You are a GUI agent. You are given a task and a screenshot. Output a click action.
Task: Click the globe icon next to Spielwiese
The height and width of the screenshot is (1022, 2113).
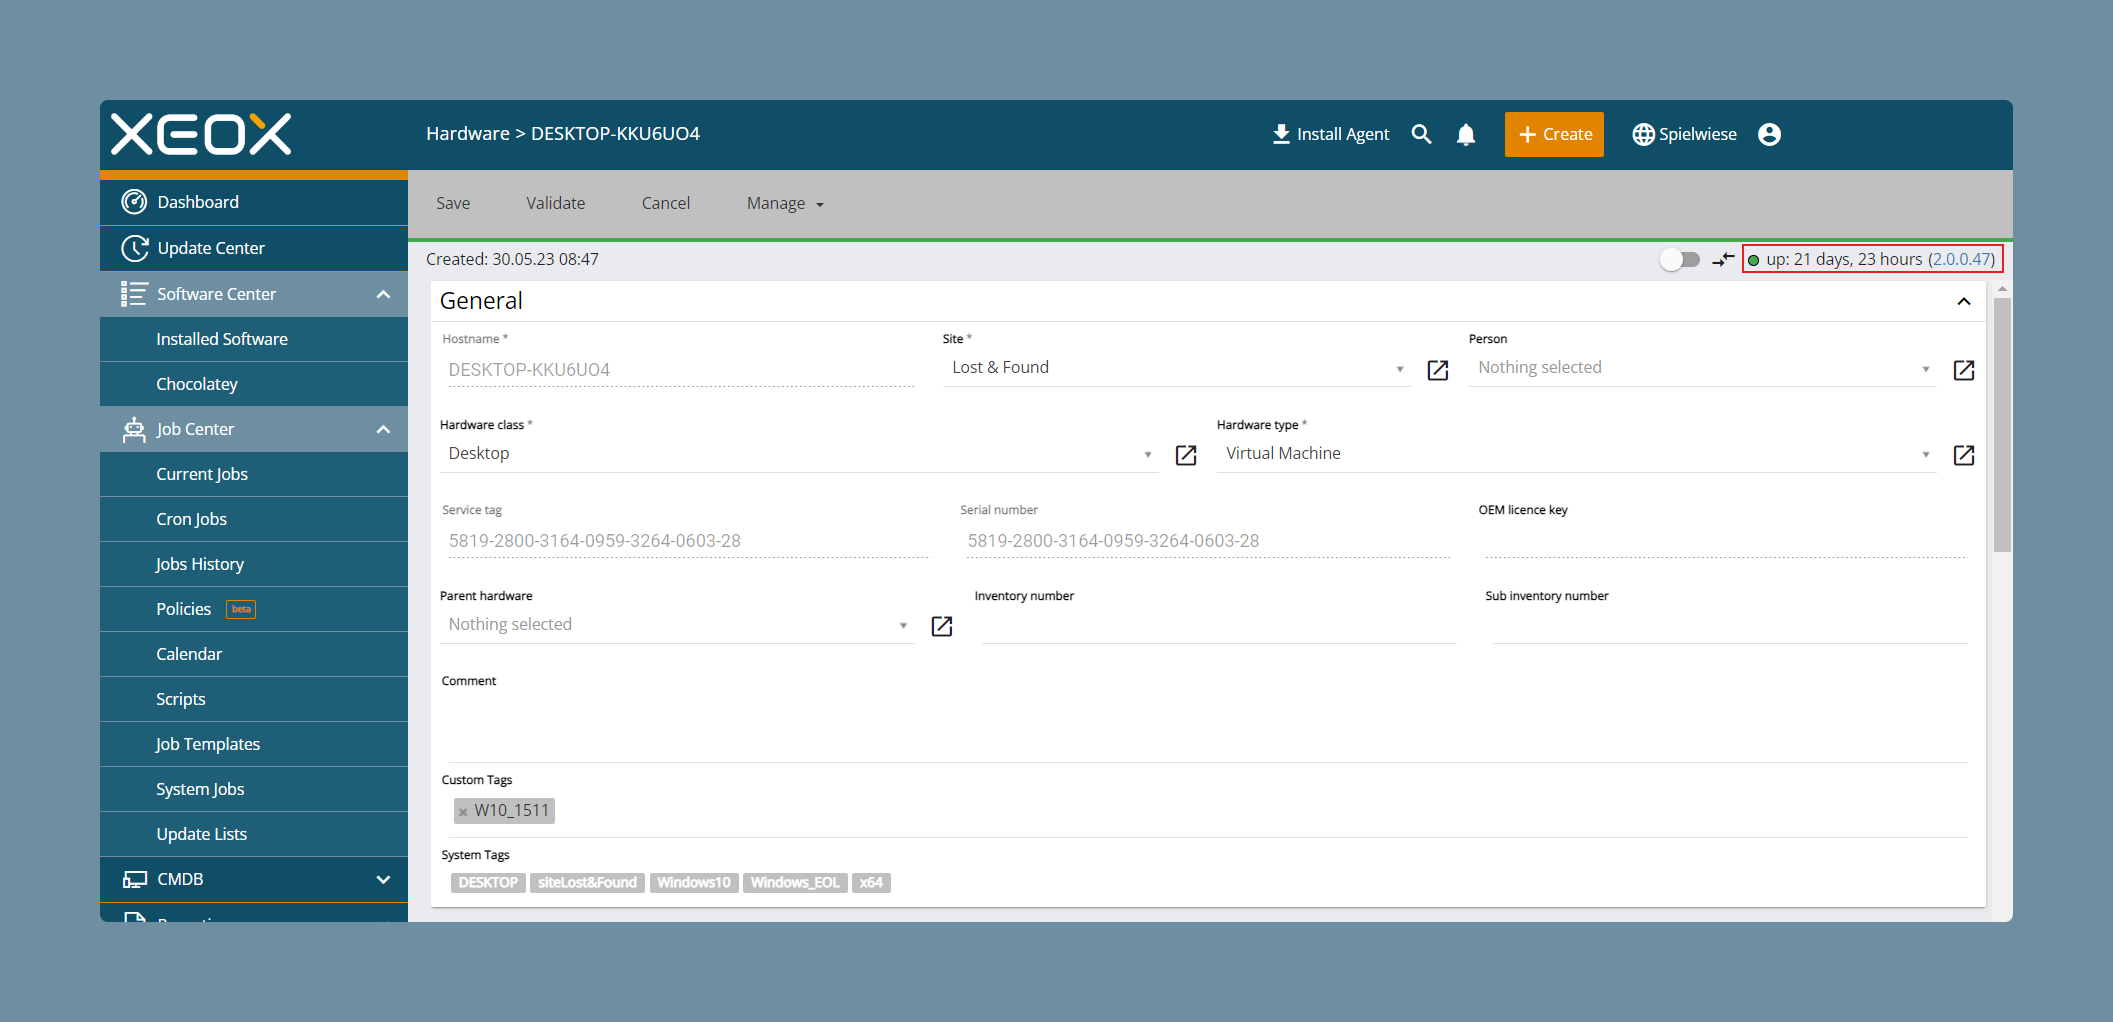click(x=1643, y=134)
